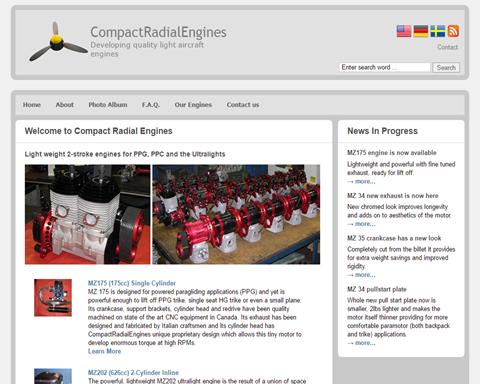
Task: Click the Search button
Action: 446,68
